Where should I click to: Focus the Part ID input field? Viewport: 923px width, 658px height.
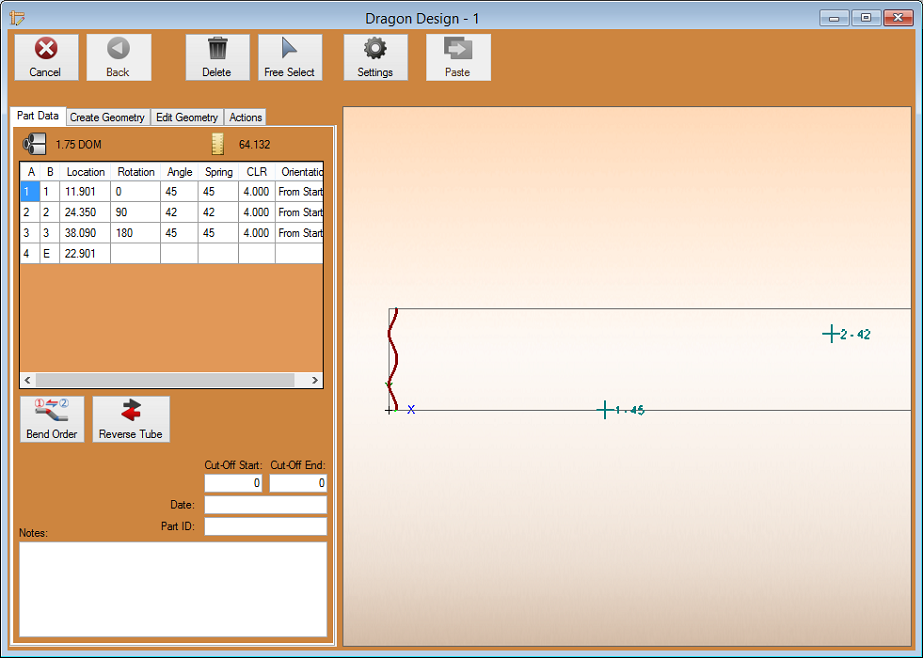(265, 526)
